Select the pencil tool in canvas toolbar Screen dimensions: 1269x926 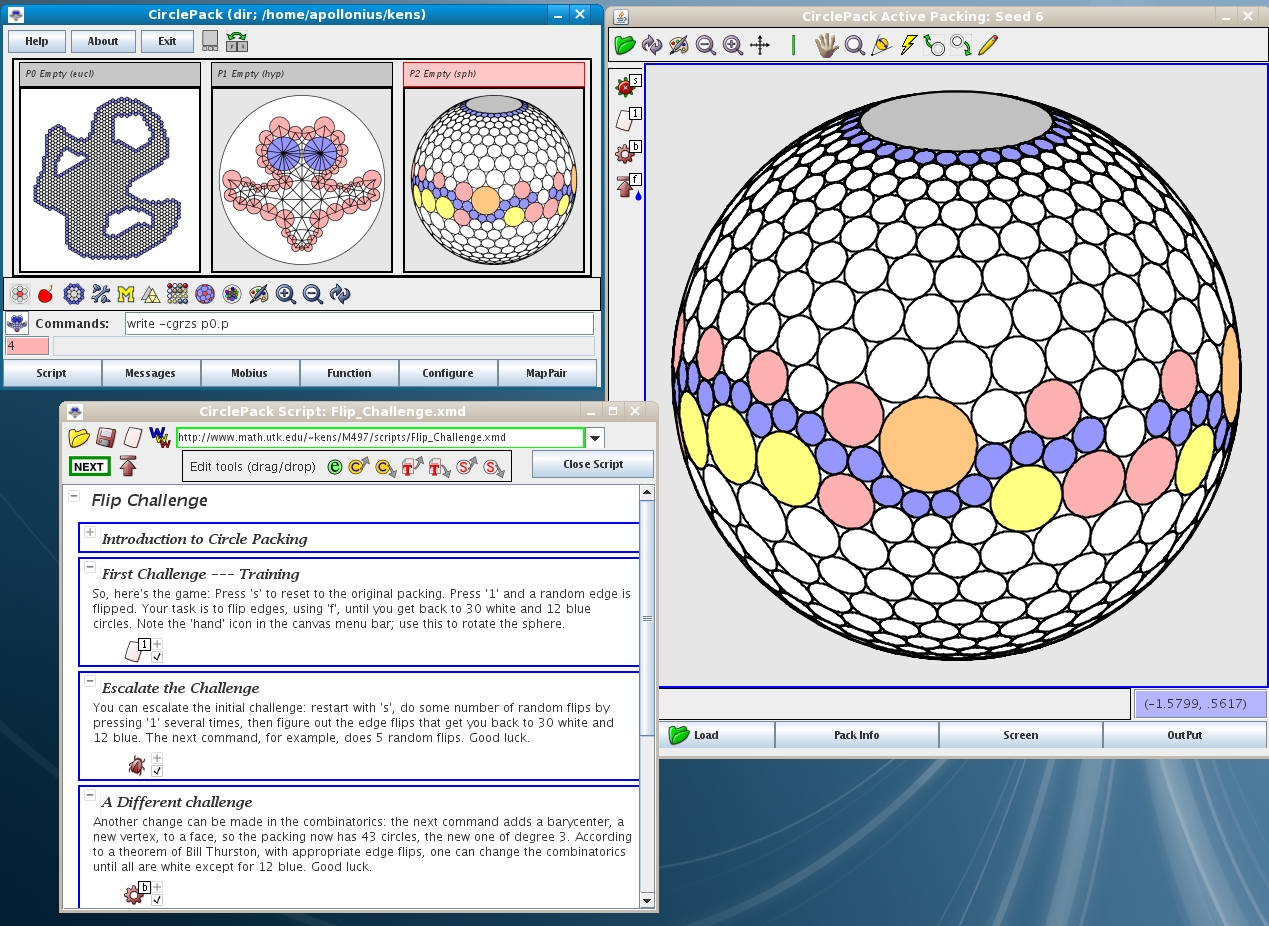[x=988, y=45]
